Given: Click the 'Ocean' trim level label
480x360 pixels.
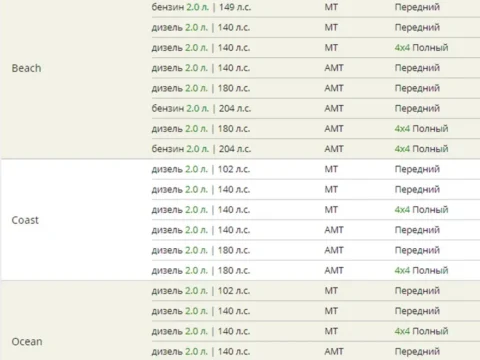Looking at the screenshot, I should click(x=27, y=342).
